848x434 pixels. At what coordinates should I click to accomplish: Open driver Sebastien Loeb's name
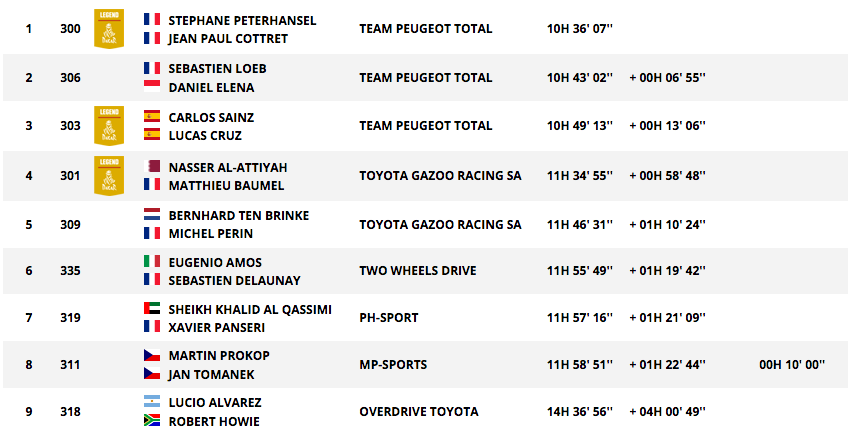pyautogui.click(x=217, y=68)
